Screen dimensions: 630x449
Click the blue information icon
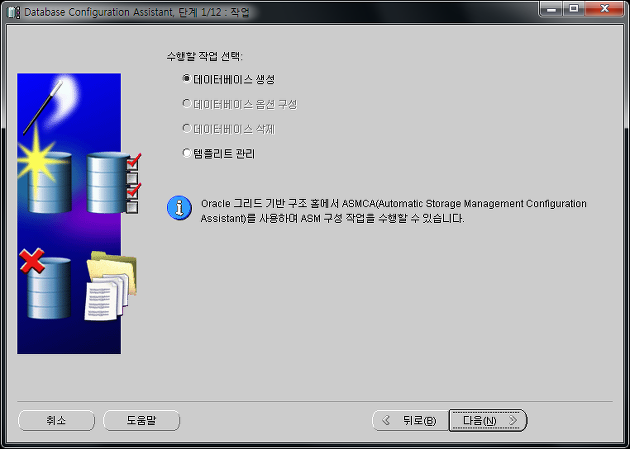point(179,208)
